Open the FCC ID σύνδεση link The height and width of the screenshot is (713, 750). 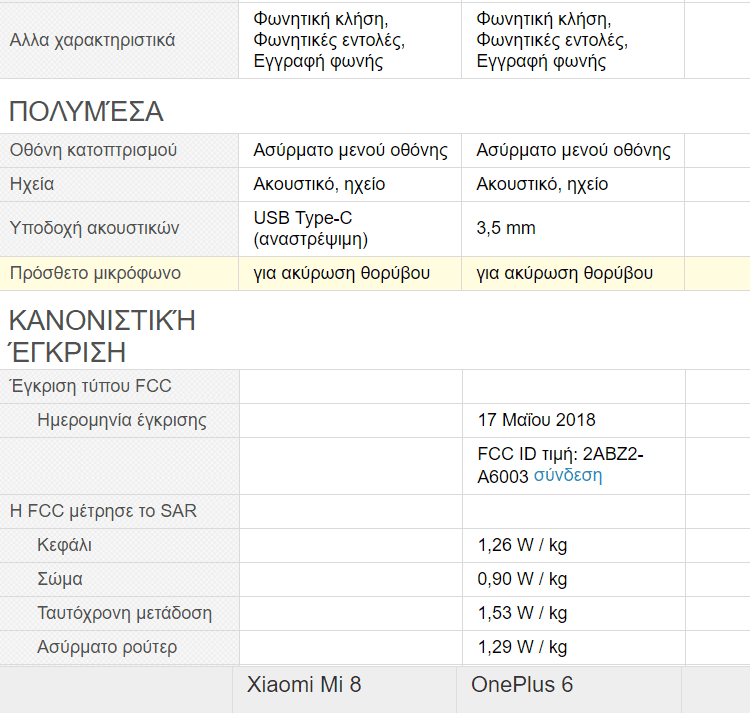pos(568,476)
